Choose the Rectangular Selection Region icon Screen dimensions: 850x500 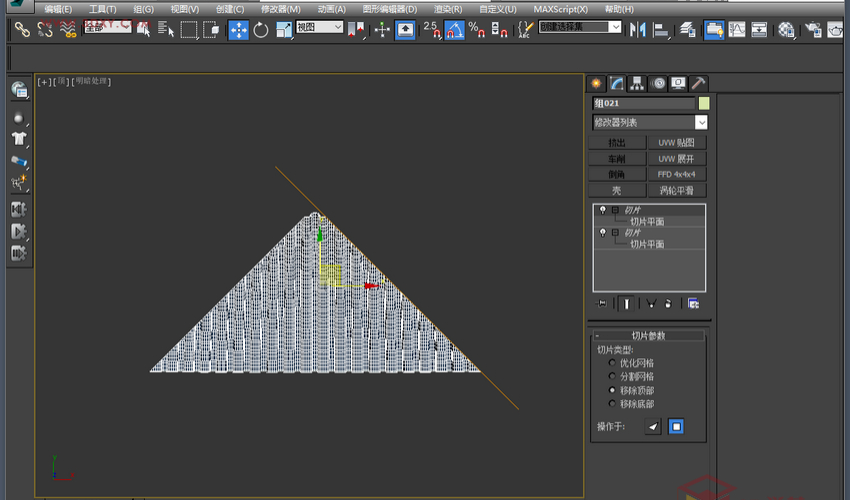[189, 29]
